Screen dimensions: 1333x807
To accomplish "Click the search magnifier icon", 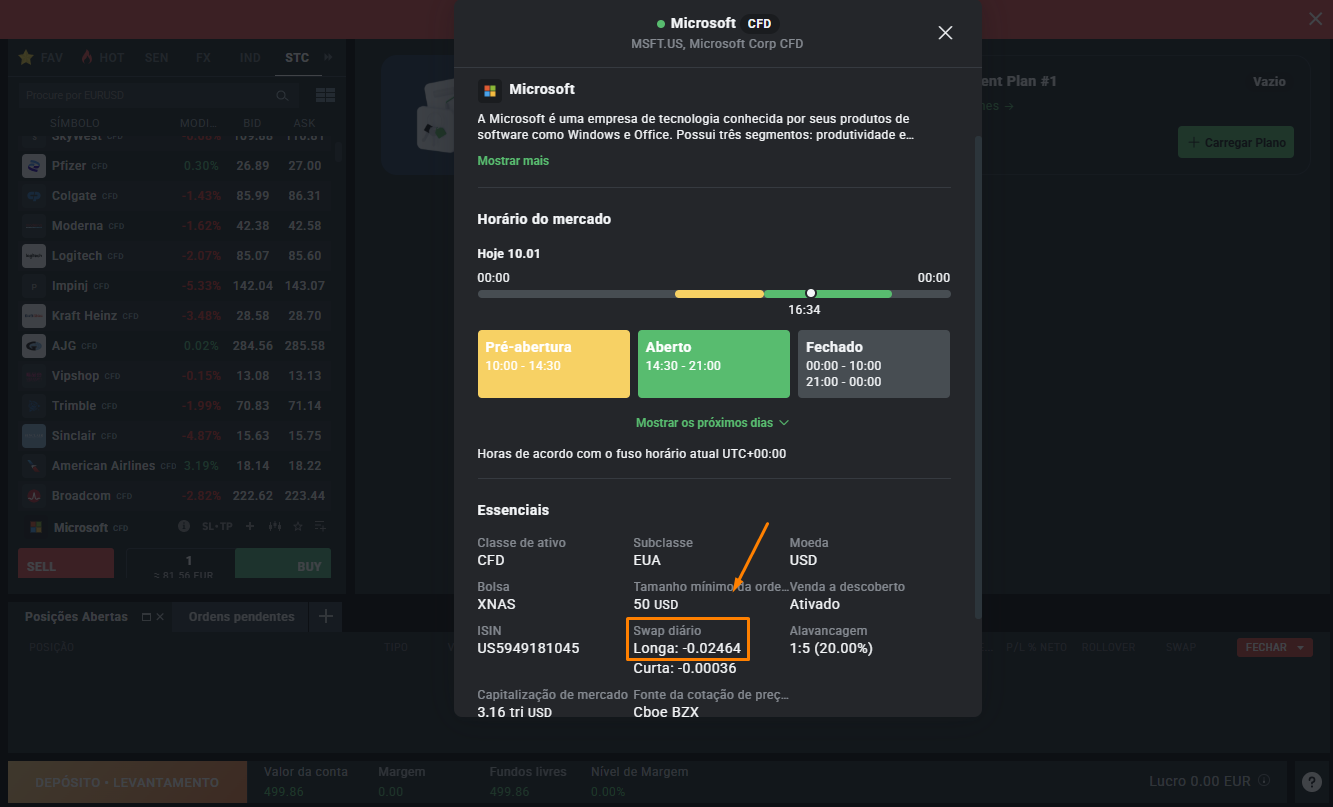I will [x=283, y=96].
